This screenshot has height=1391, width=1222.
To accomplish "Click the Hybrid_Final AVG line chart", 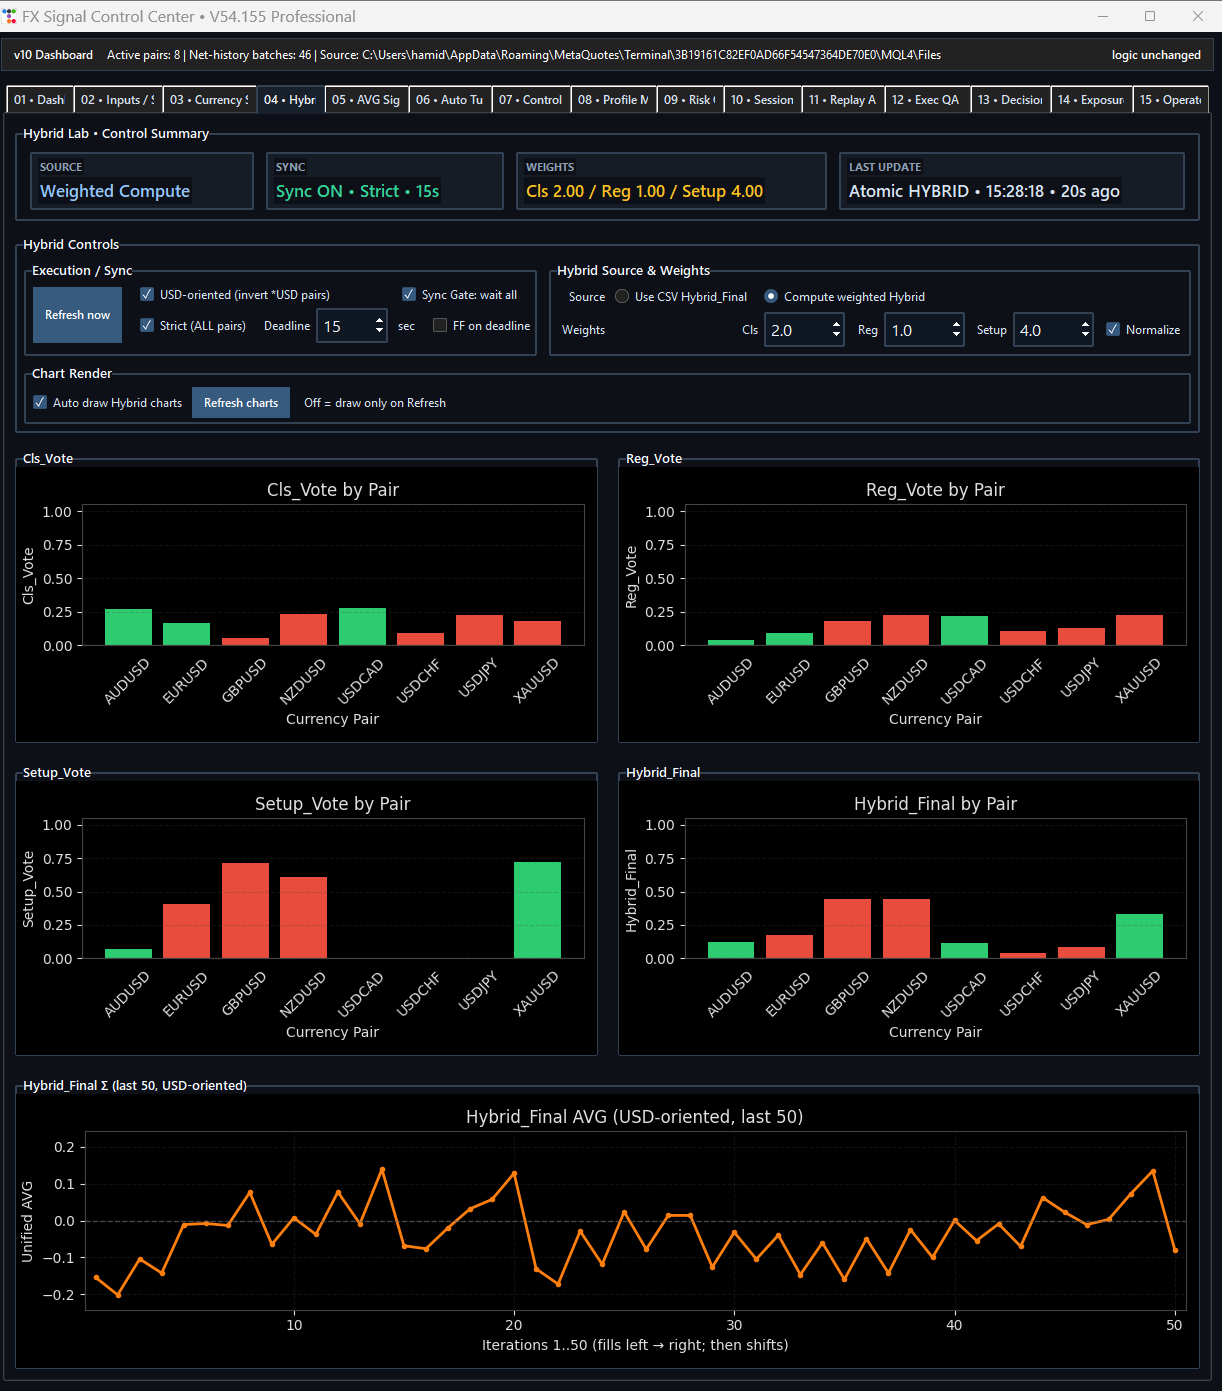I will coord(607,1231).
